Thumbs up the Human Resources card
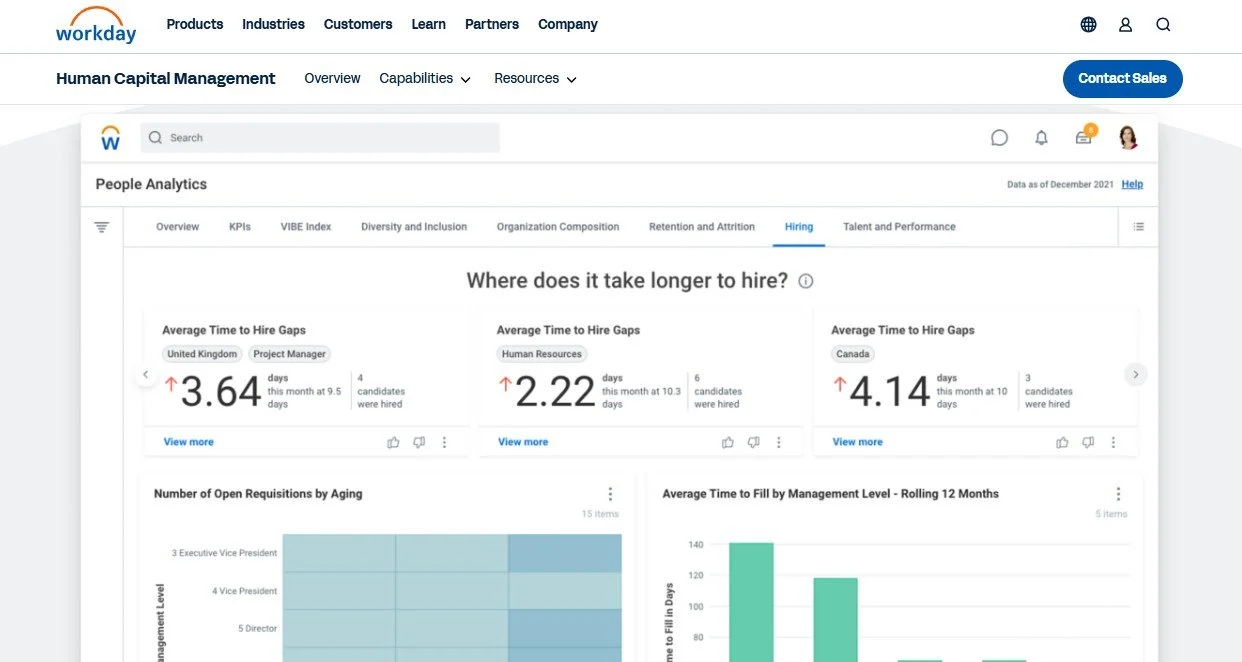This screenshot has height=662, width=1242. pyautogui.click(x=727, y=442)
